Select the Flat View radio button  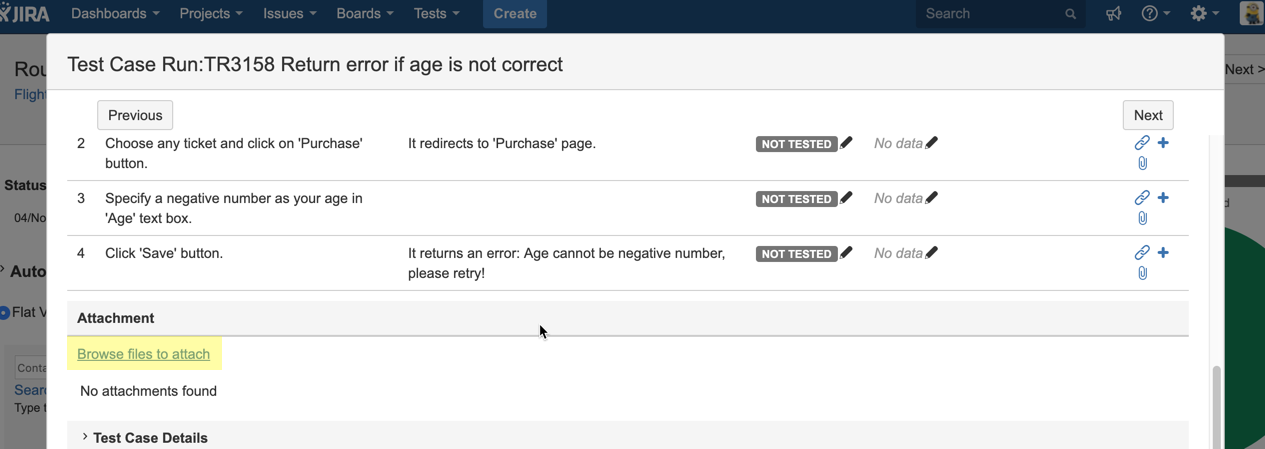click(5, 313)
